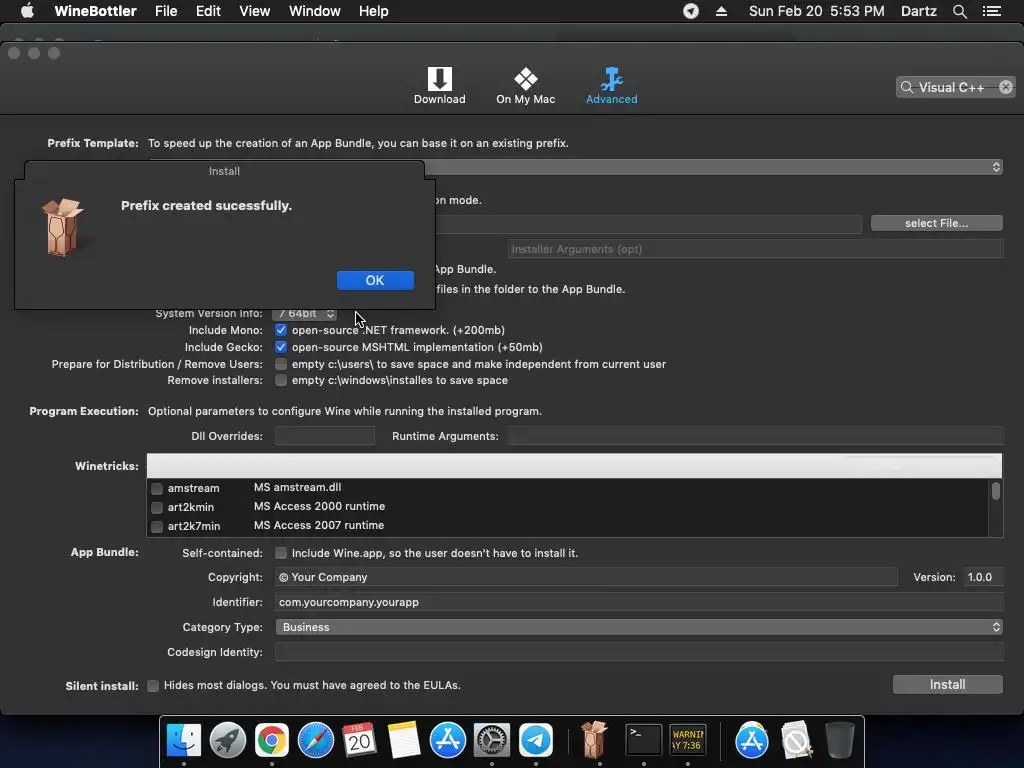
Task: Open Finder from the Dock
Action: [184, 740]
